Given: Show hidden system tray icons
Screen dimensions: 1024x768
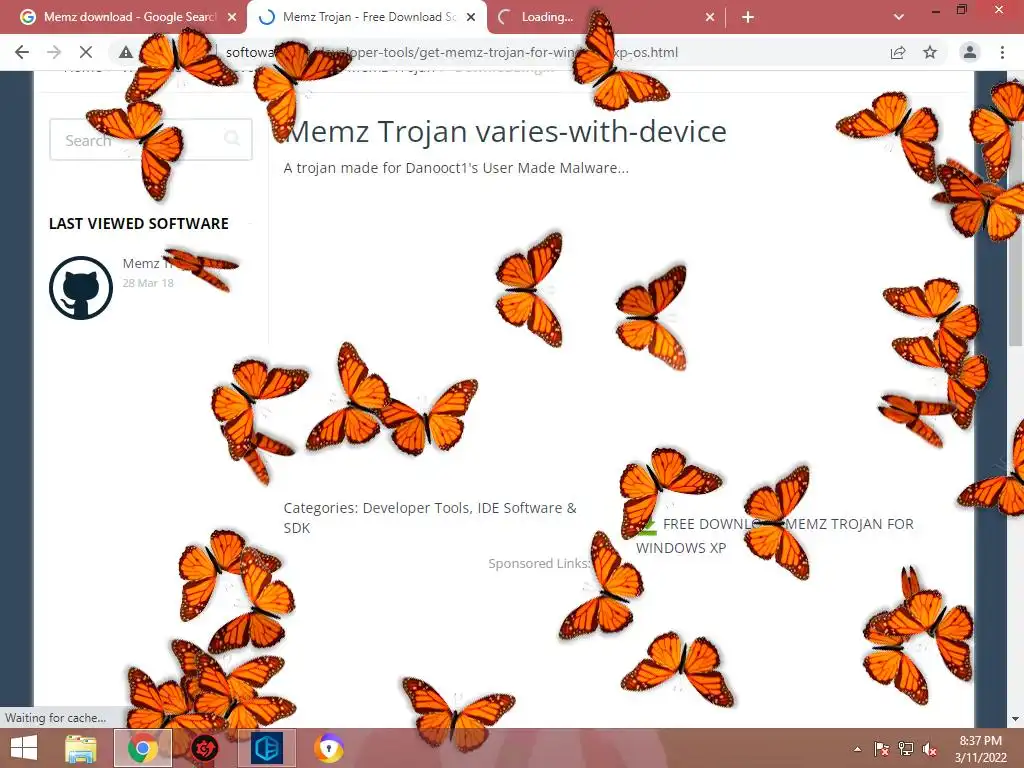Looking at the screenshot, I should click(857, 749).
